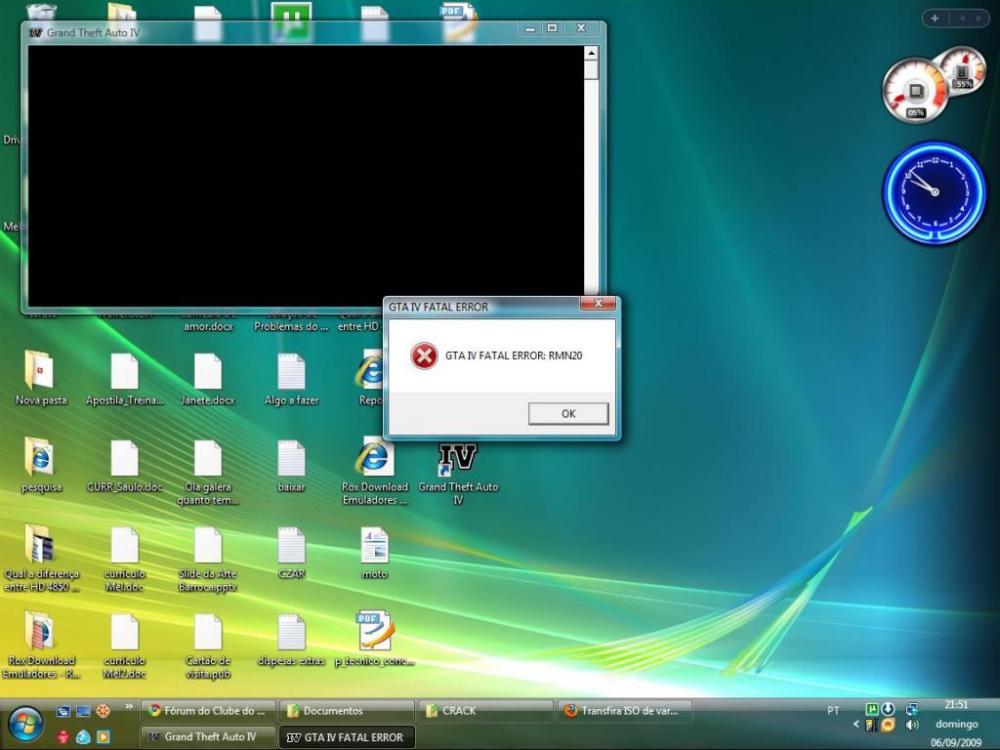The image size is (1000, 750).
Task: Open the Windows Start menu orb
Action: click(25, 724)
